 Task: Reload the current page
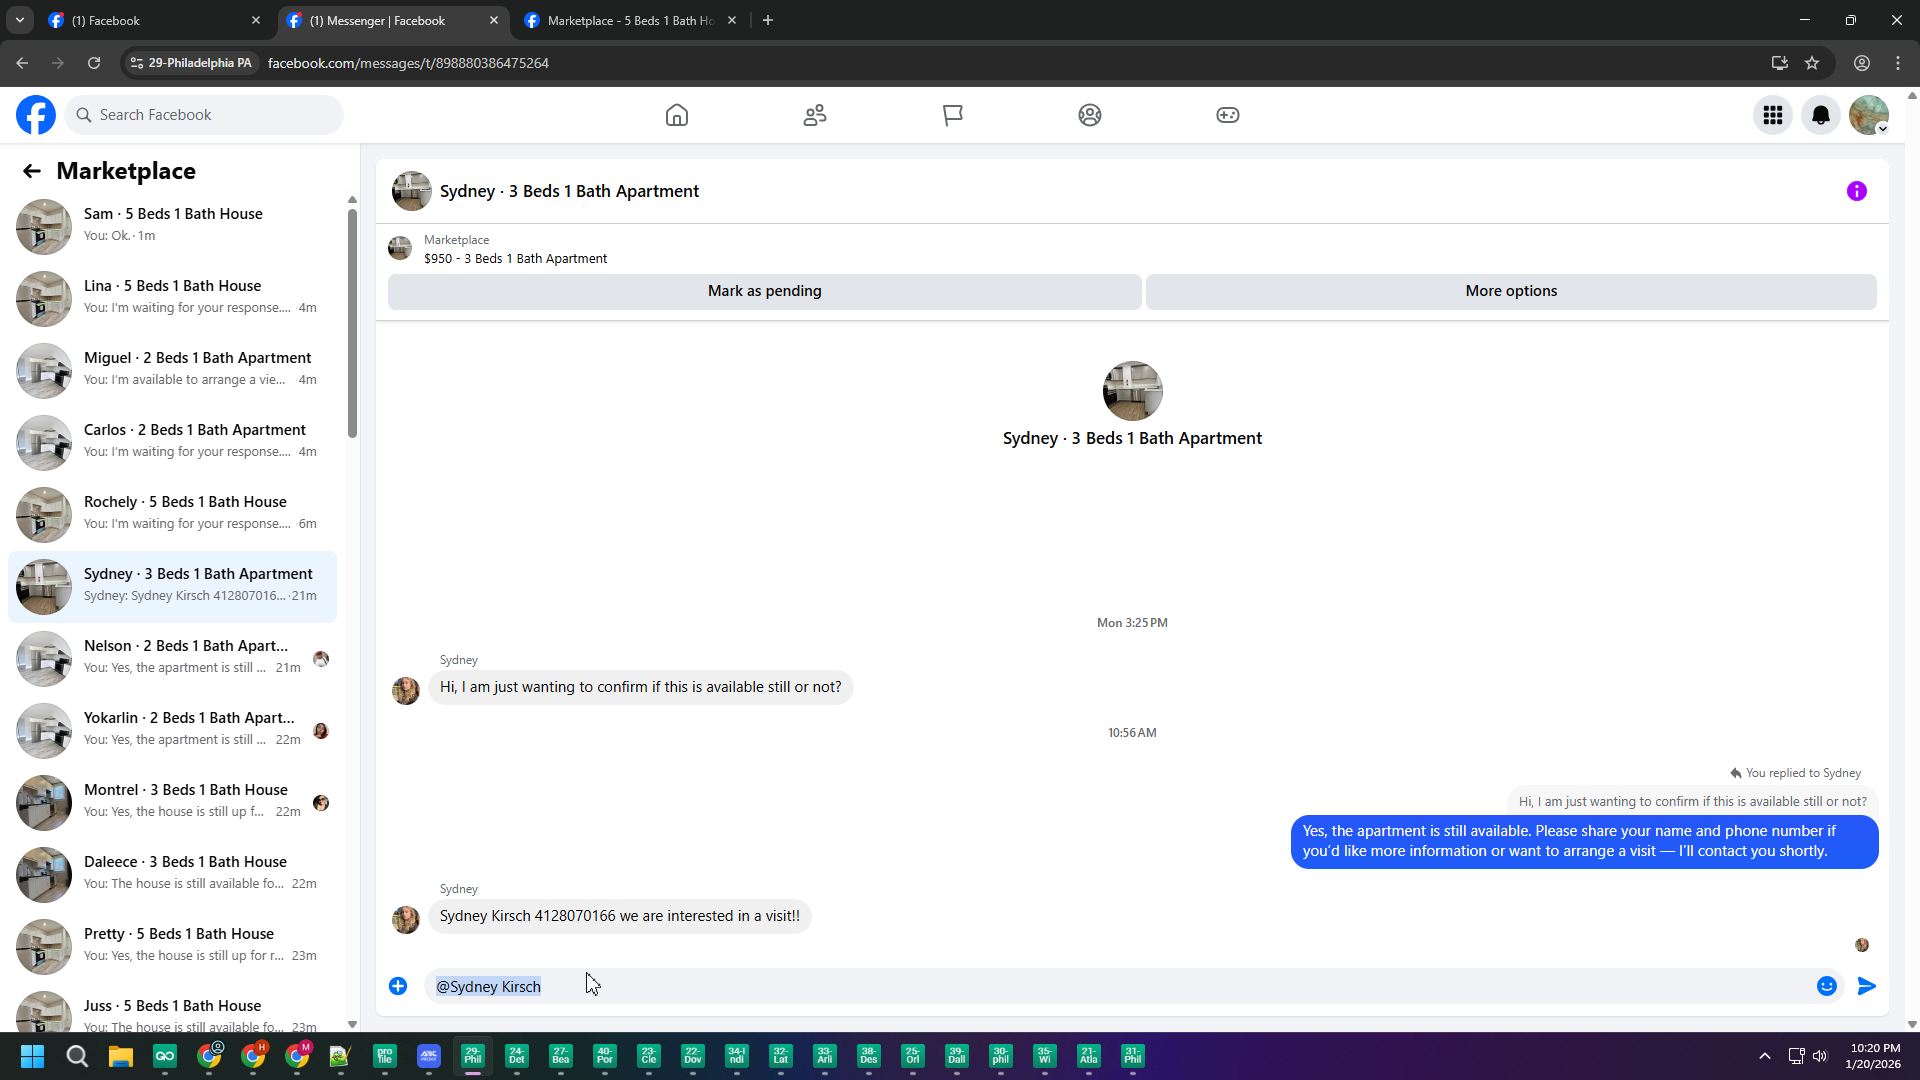[94, 63]
